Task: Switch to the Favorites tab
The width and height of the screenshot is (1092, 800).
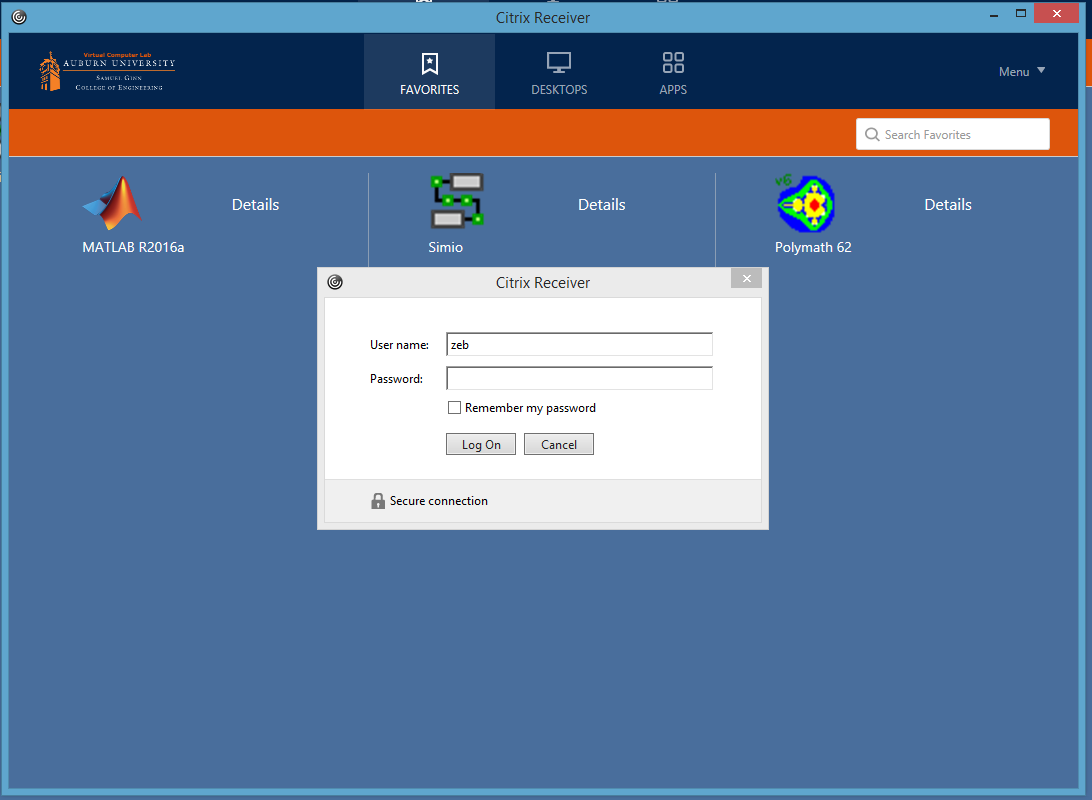Action: [429, 73]
